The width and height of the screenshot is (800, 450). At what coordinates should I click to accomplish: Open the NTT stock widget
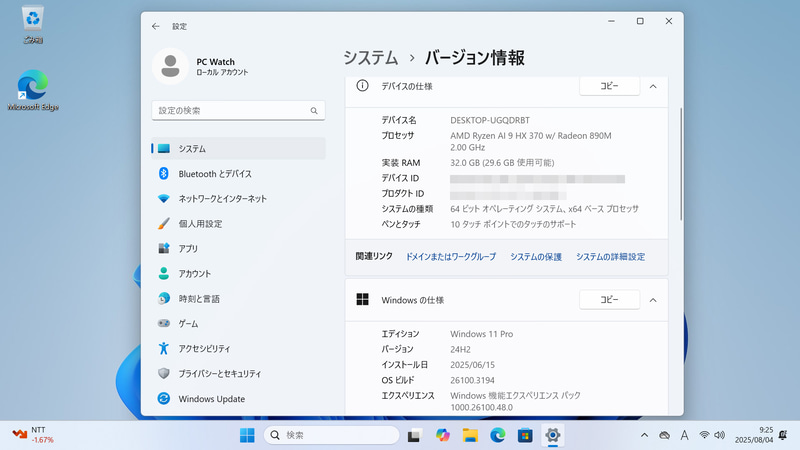click(33, 435)
